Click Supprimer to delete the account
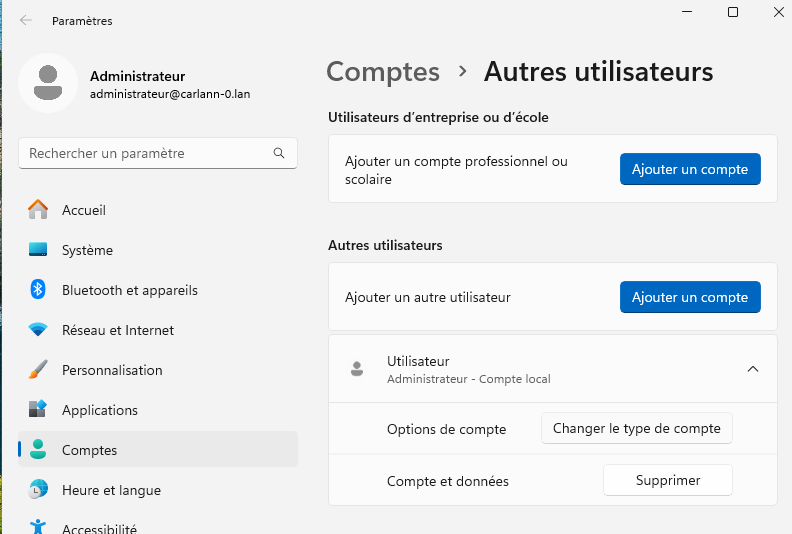This screenshot has width=792, height=534. tap(668, 480)
